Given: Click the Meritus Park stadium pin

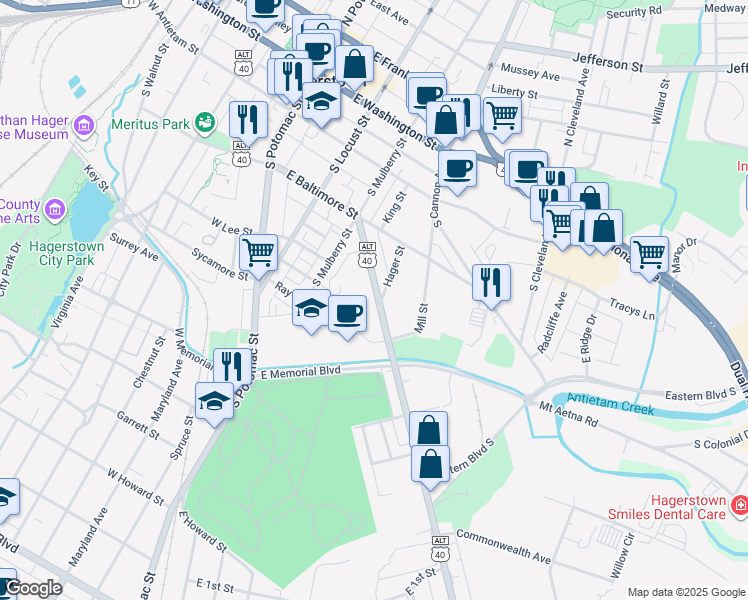Looking at the screenshot, I should coord(205,124).
